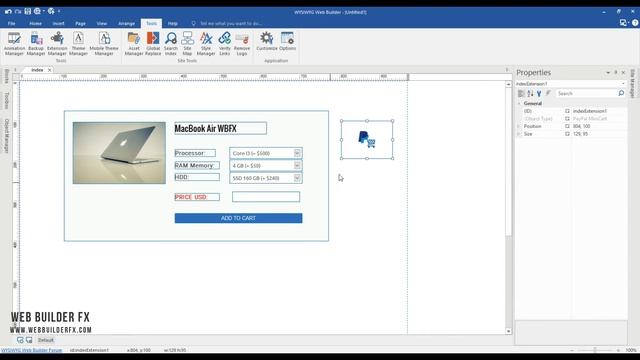Switch to the Page ribbon tab
Image resolution: width=640 pixels, height=360 pixels.
[80, 24]
